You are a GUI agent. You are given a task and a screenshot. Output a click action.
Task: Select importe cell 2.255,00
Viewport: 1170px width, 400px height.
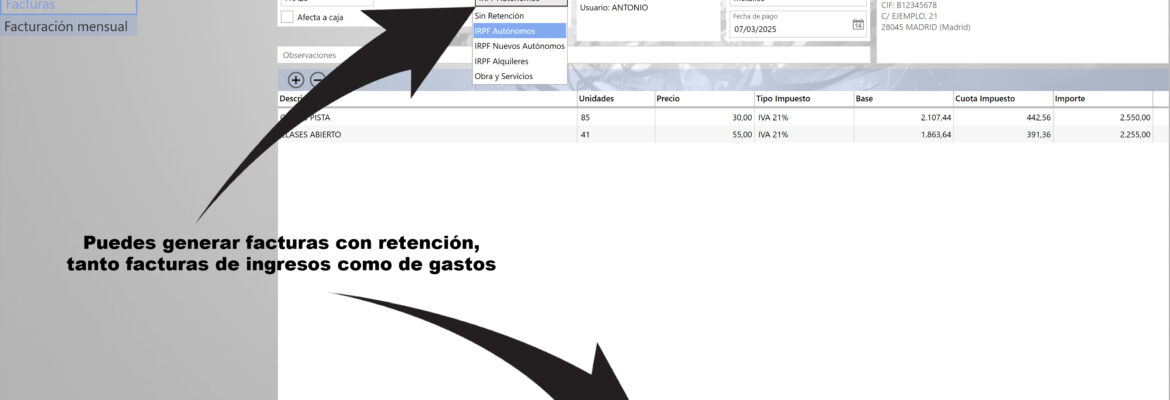[1102, 134]
